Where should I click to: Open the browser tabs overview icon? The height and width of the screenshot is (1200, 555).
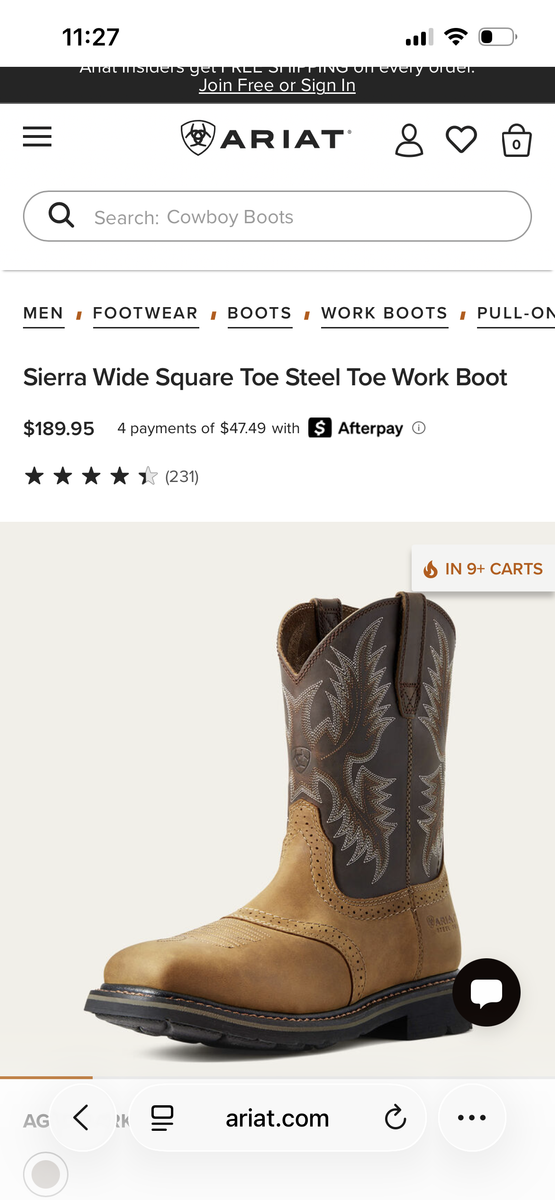162,1117
